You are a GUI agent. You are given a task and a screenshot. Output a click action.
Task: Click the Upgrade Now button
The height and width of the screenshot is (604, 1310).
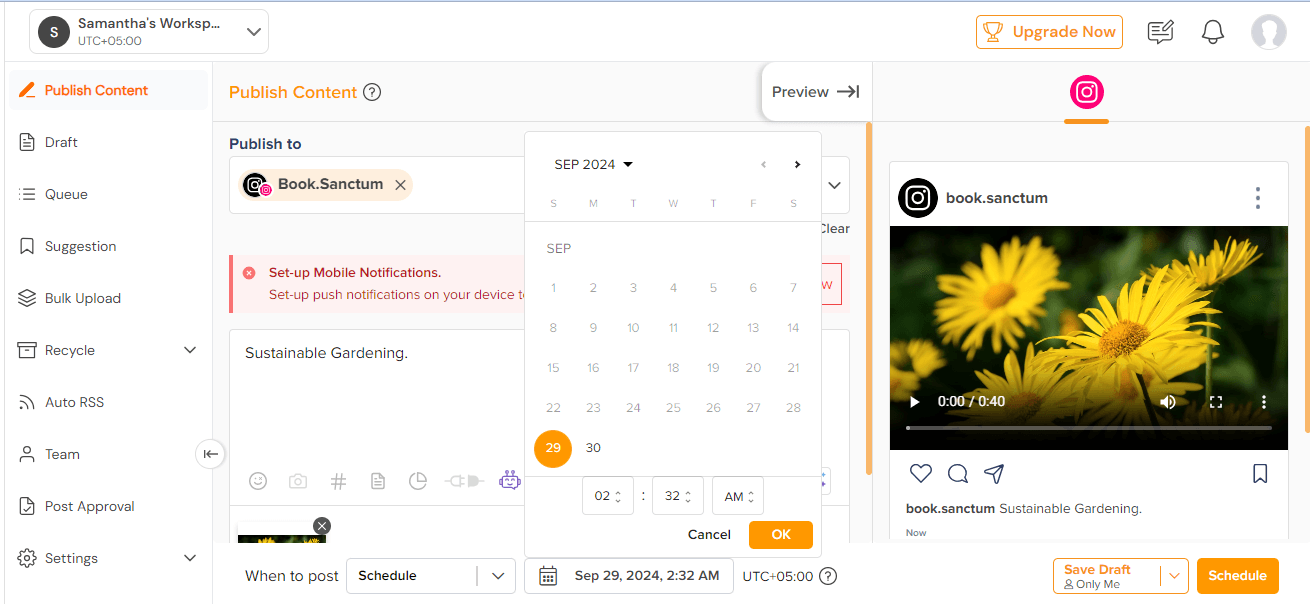[1049, 32]
